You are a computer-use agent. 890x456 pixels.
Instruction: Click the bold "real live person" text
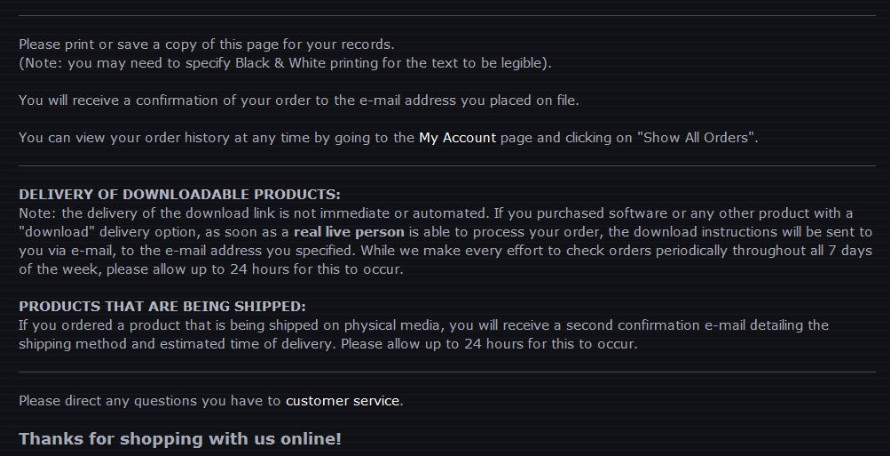(x=349, y=232)
